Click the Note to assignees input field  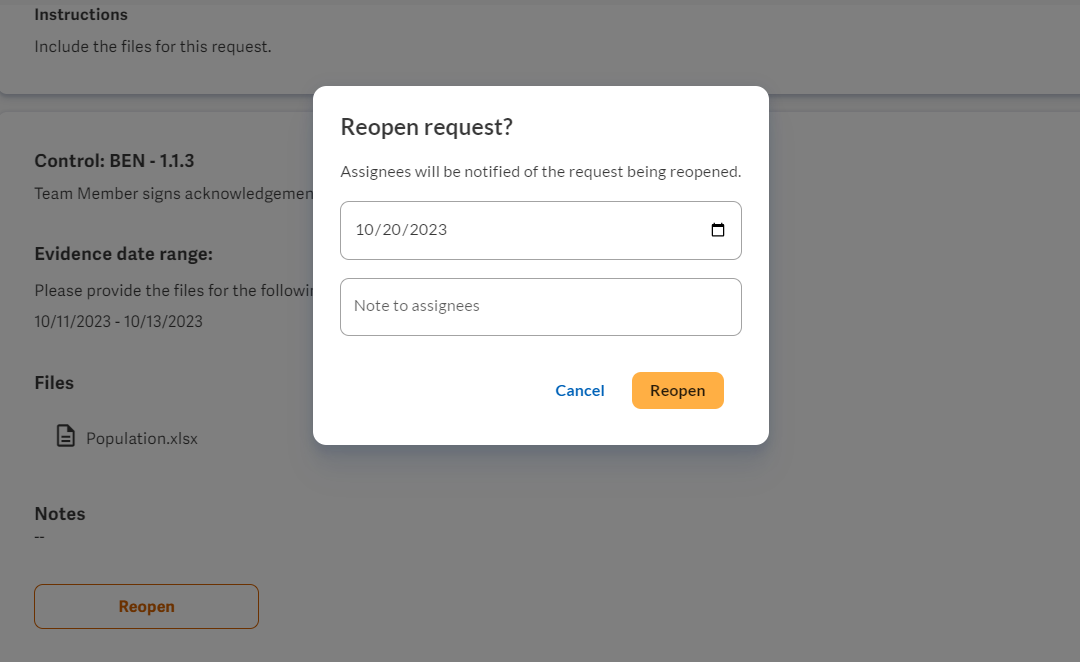tap(540, 306)
